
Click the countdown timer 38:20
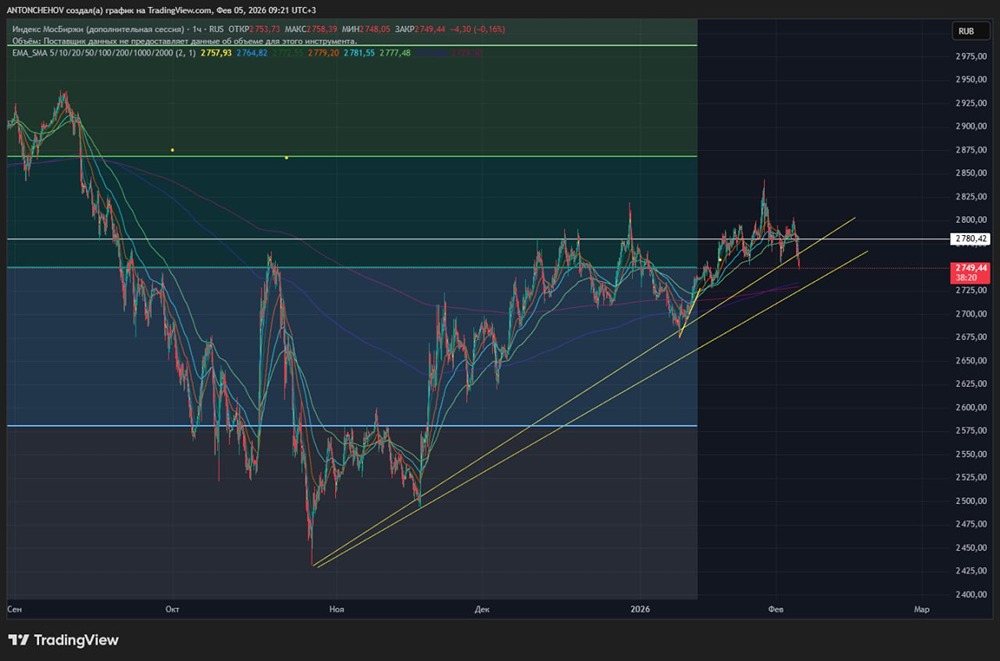(x=966, y=278)
